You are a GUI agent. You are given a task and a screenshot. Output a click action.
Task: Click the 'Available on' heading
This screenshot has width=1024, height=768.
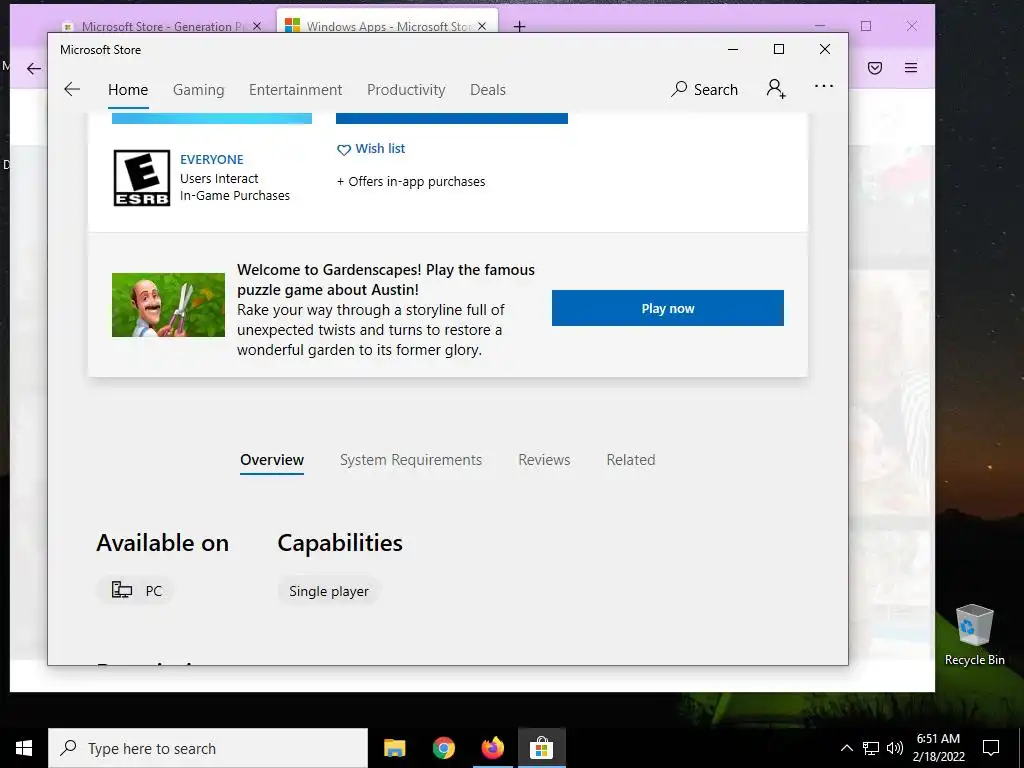click(163, 543)
